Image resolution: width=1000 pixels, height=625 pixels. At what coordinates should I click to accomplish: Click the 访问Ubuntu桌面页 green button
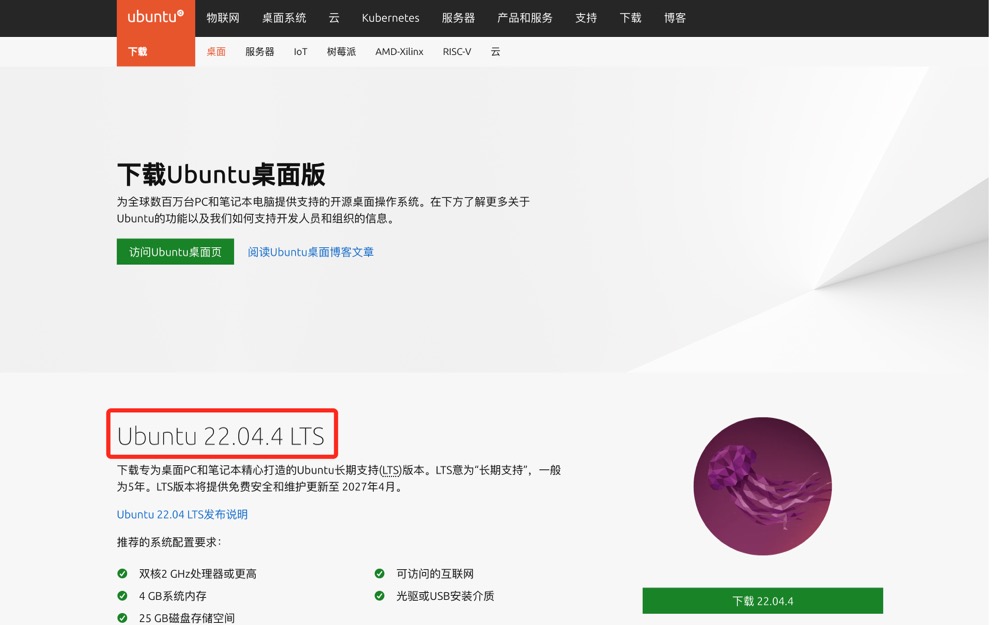pos(175,252)
